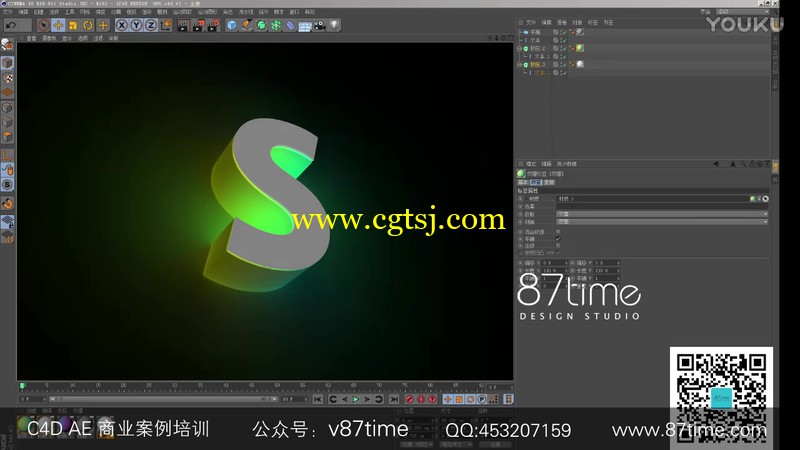The image size is (800, 450).
Task: Toggle the first checkbox under side dropdown
Action: pos(558,232)
